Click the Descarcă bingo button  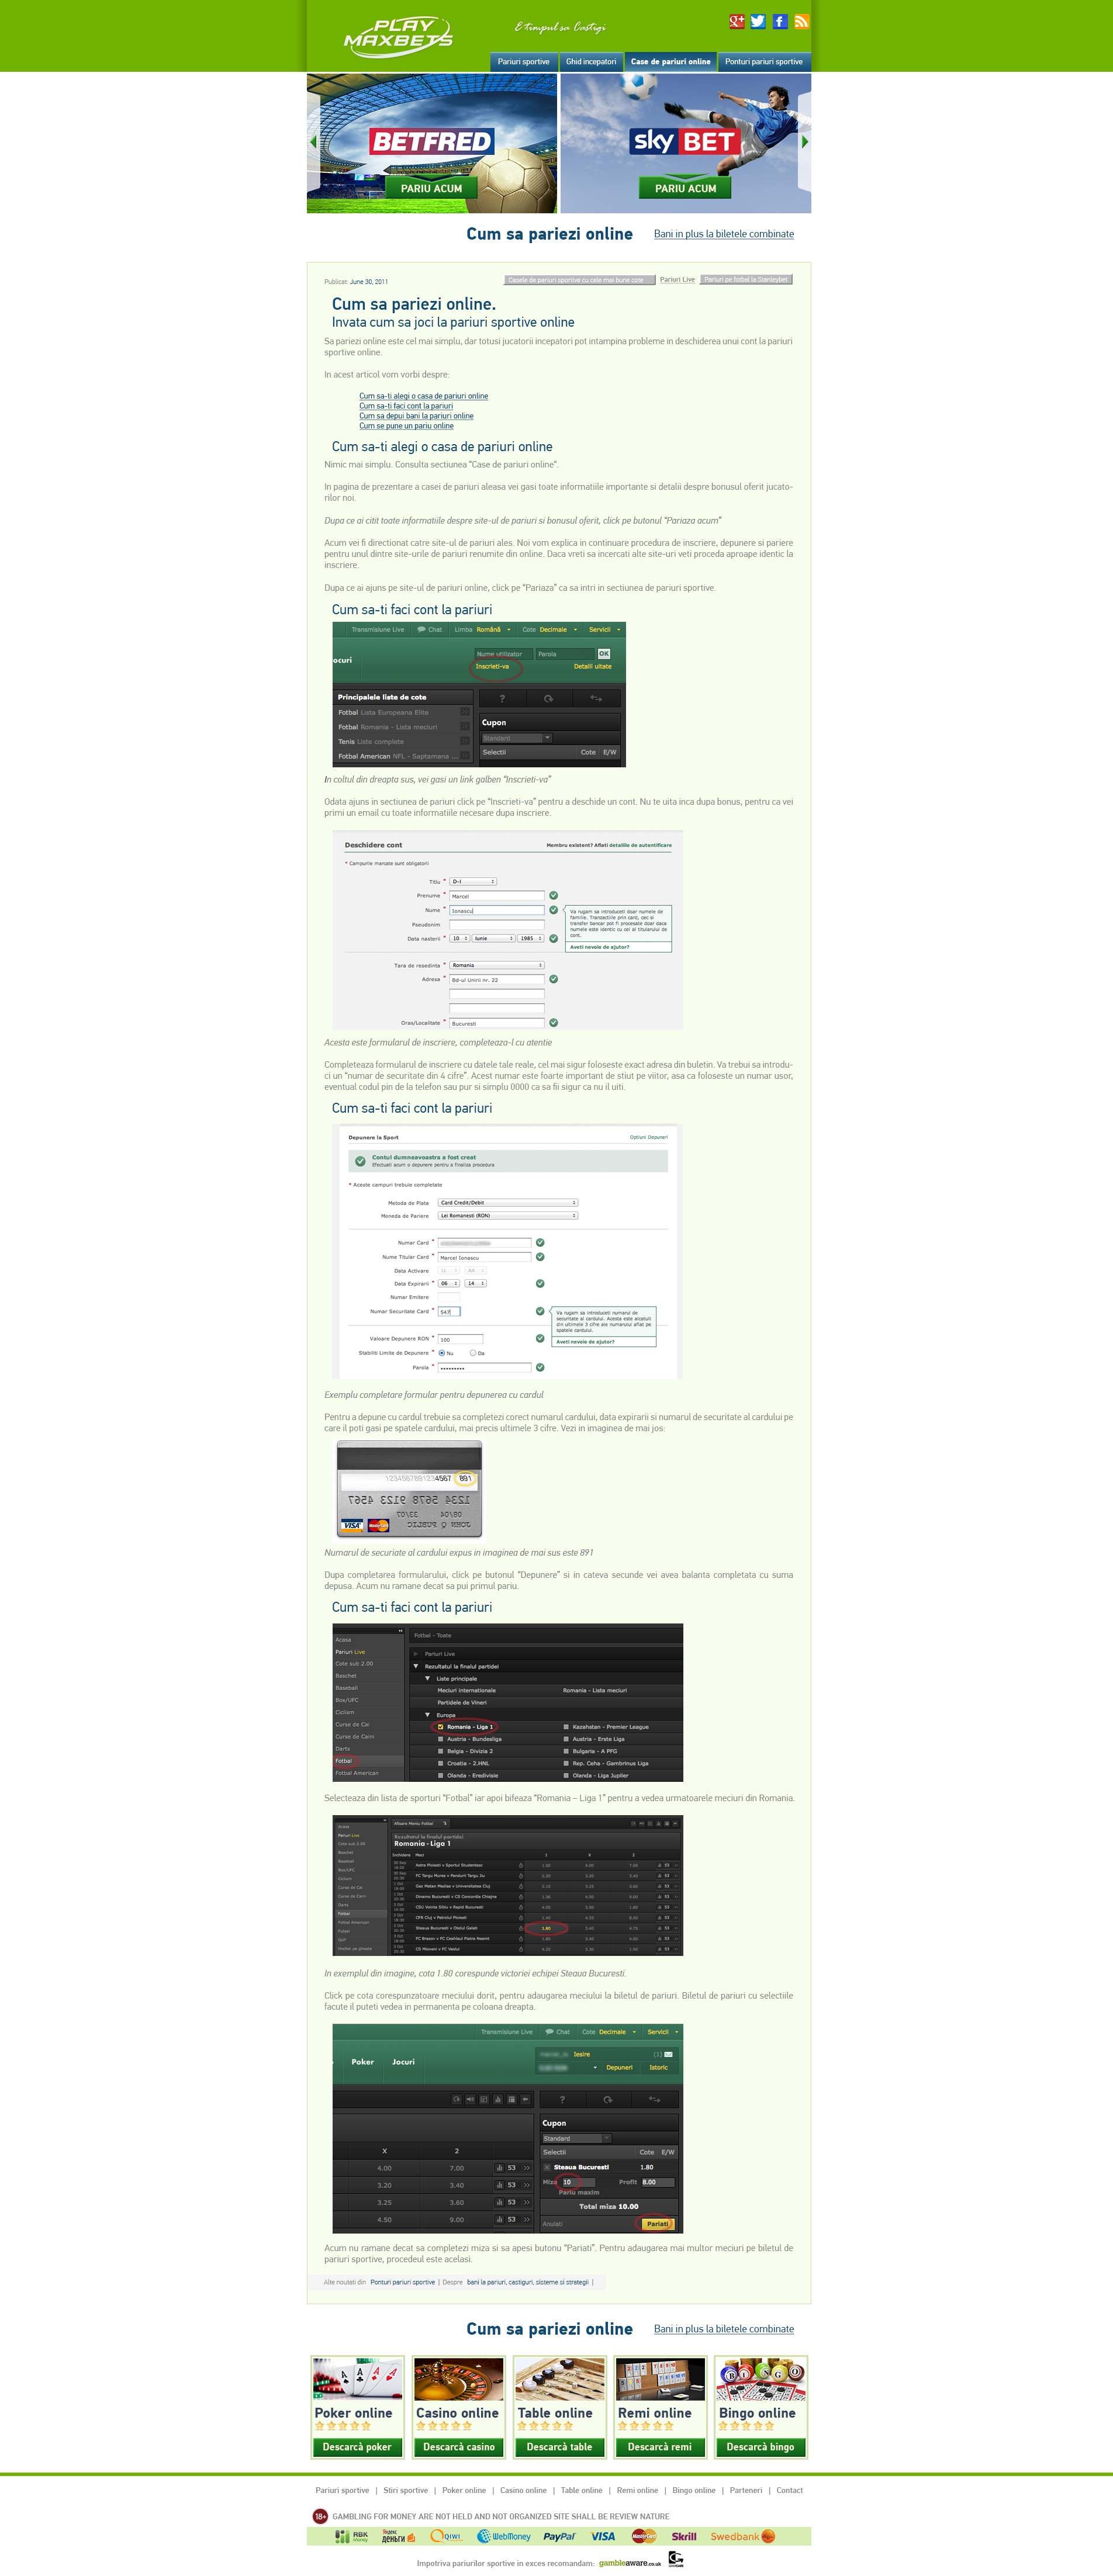[761, 2447]
